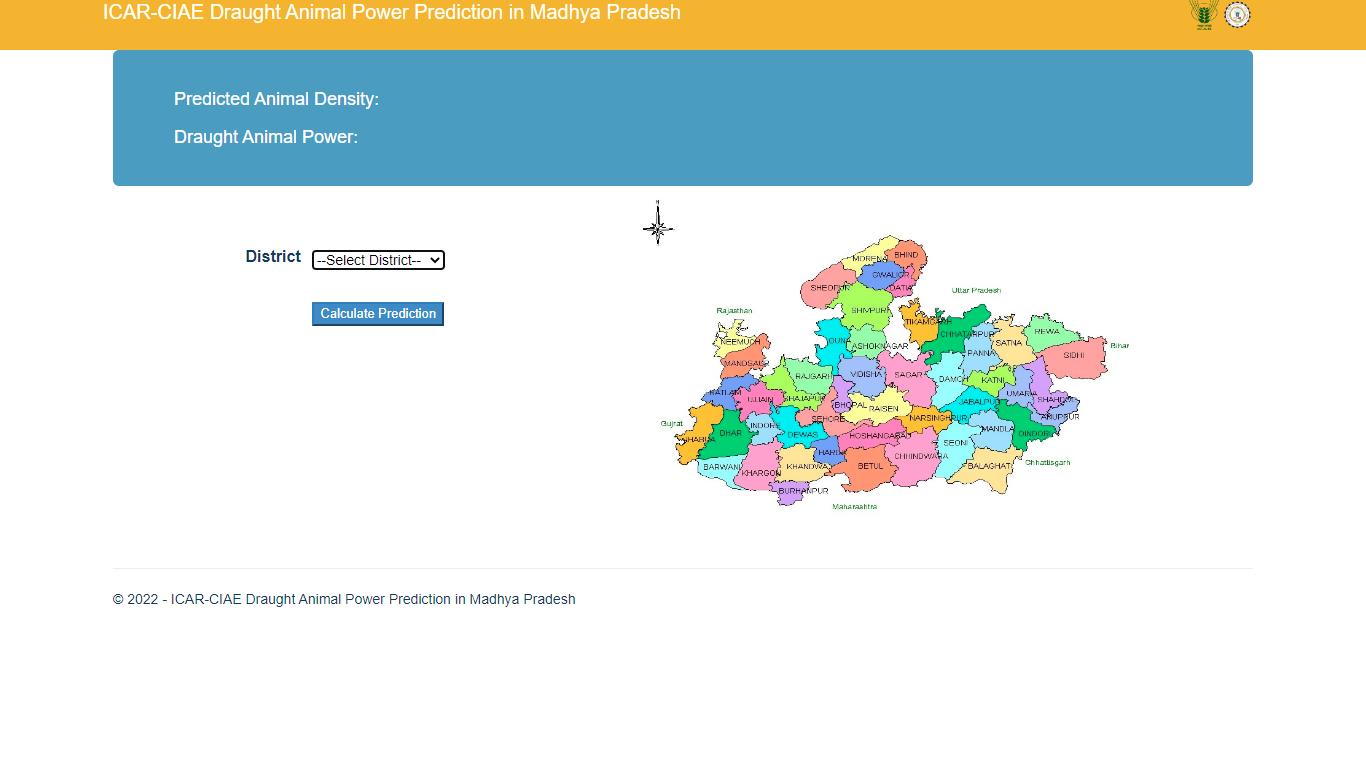Pick Balaghat district on the map
Viewport: 1366px width, 768px height.
[988, 467]
